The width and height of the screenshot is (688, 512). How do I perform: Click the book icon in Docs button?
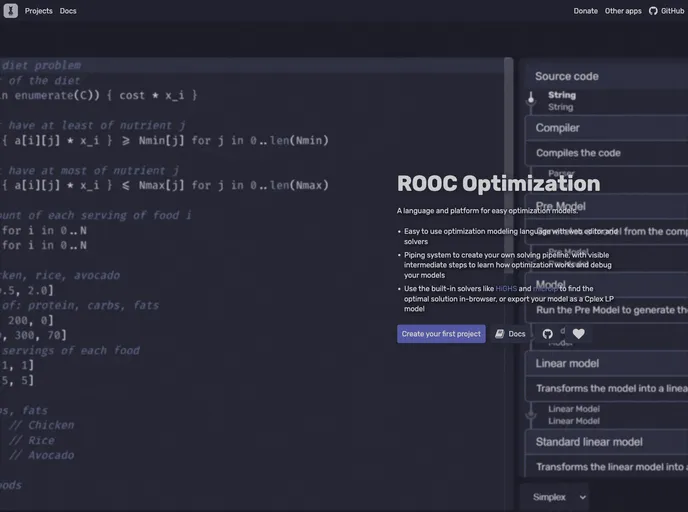(500, 334)
